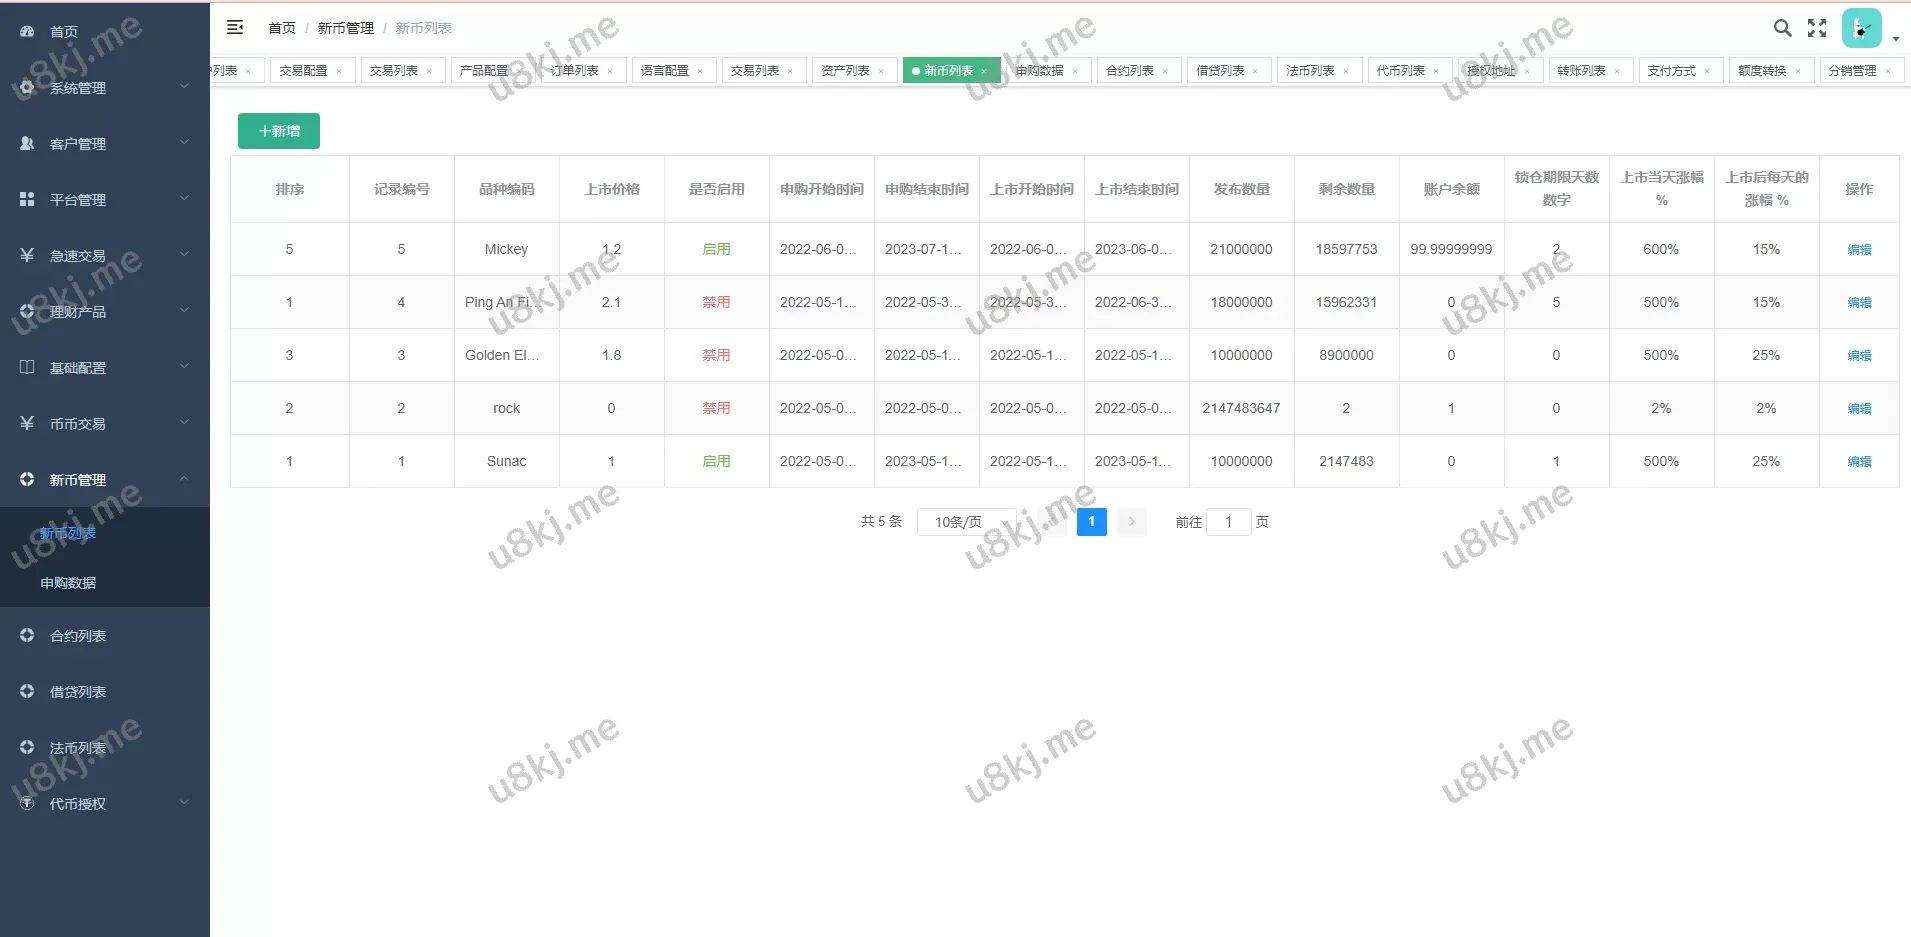Click the 首页 dashboard icon in sidebar
The image size is (1911, 937).
coord(27,32)
